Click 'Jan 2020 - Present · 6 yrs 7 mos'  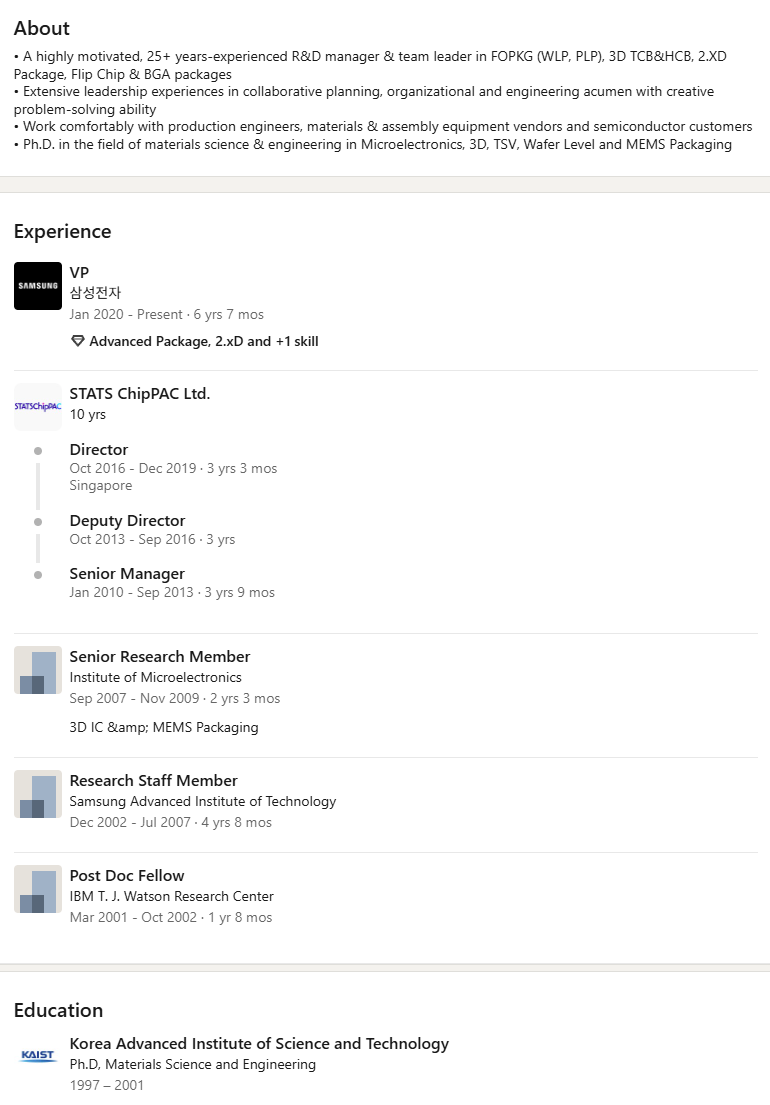point(166,314)
